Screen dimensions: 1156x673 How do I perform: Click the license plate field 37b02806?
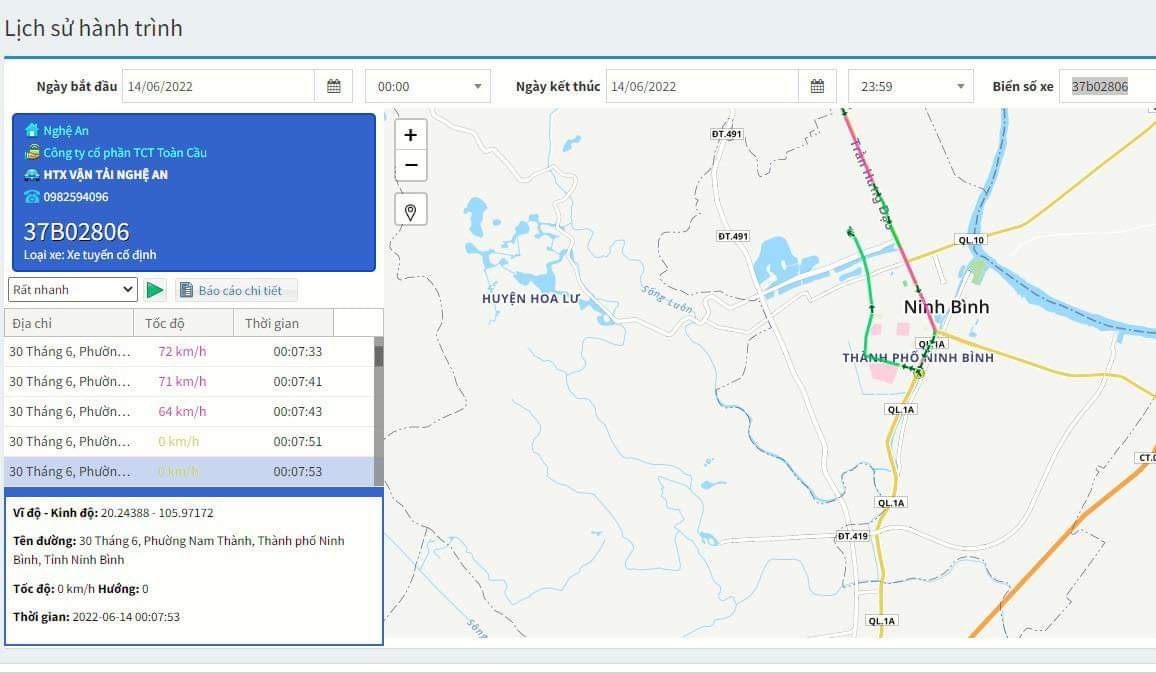(x=1107, y=86)
